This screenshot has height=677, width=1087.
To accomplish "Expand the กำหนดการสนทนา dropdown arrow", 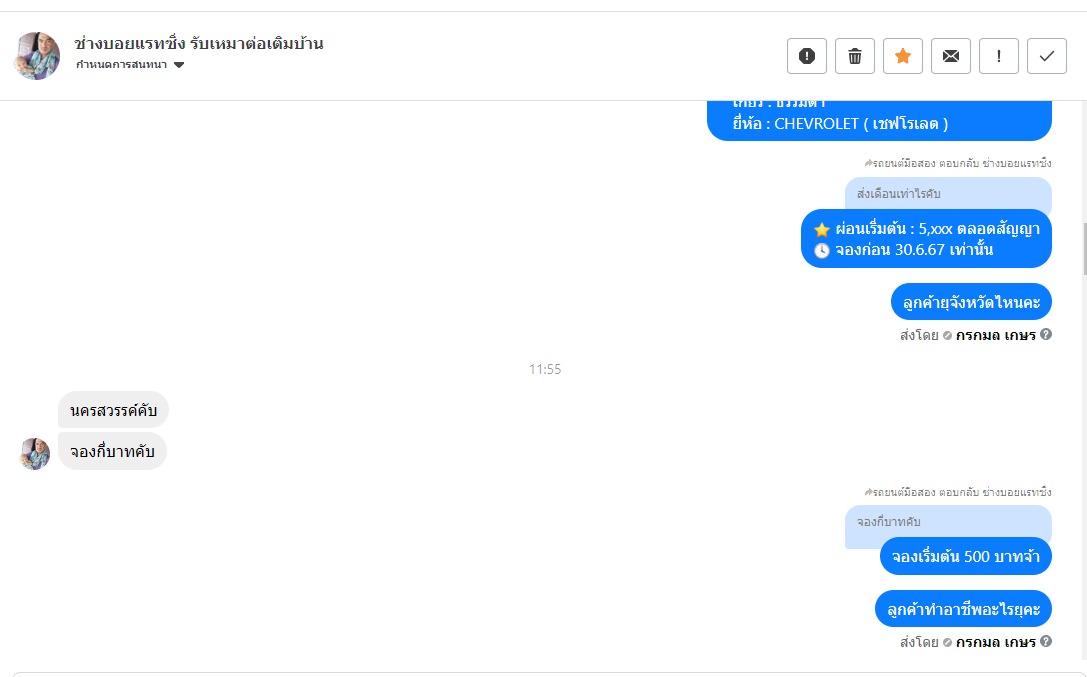I will (x=179, y=65).
